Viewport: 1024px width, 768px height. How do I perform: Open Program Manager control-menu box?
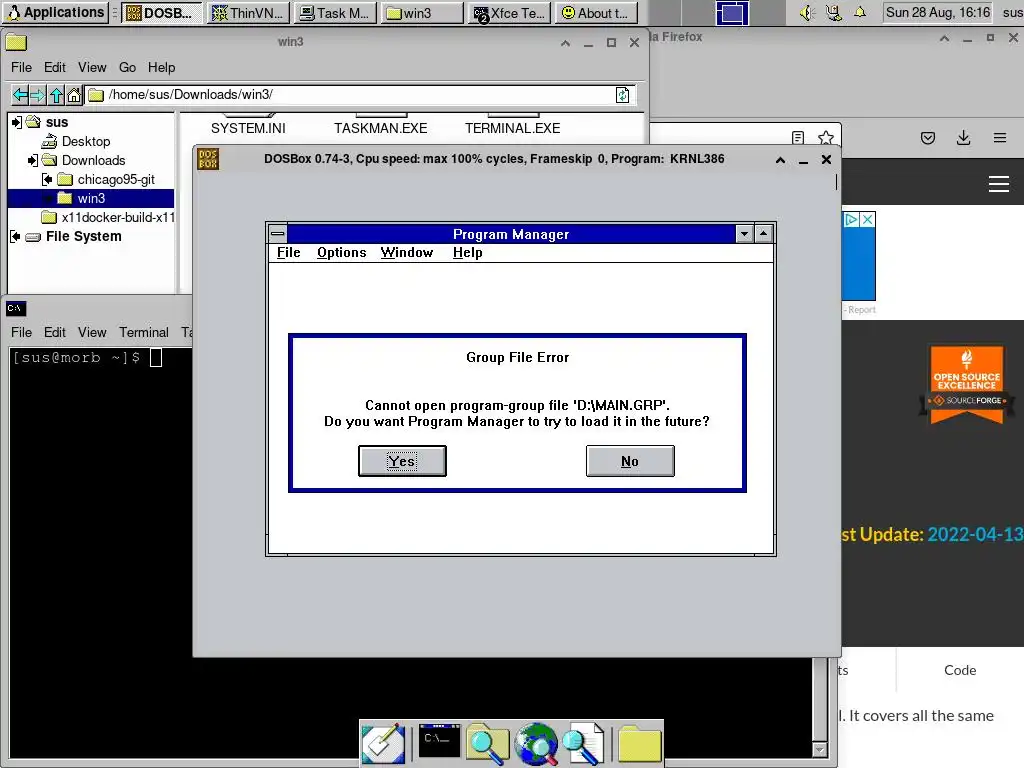click(278, 233)
